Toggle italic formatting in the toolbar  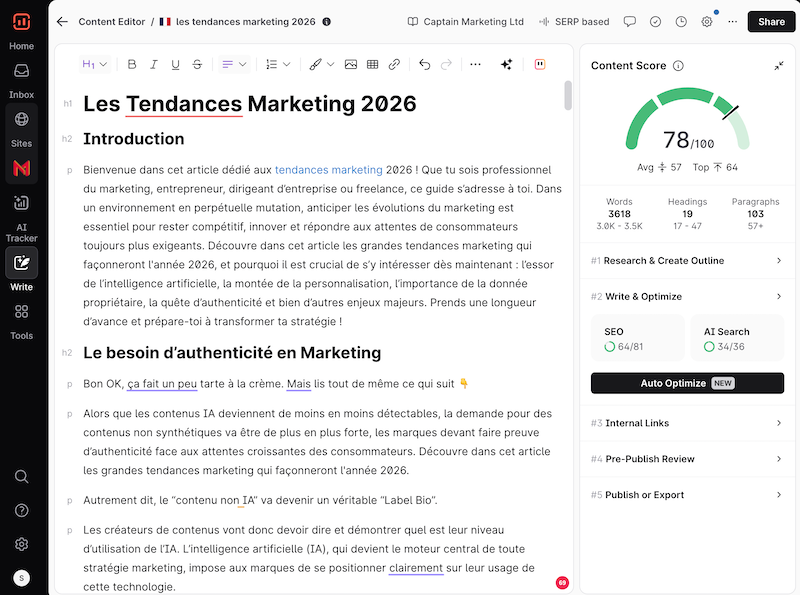pos(154,64)
